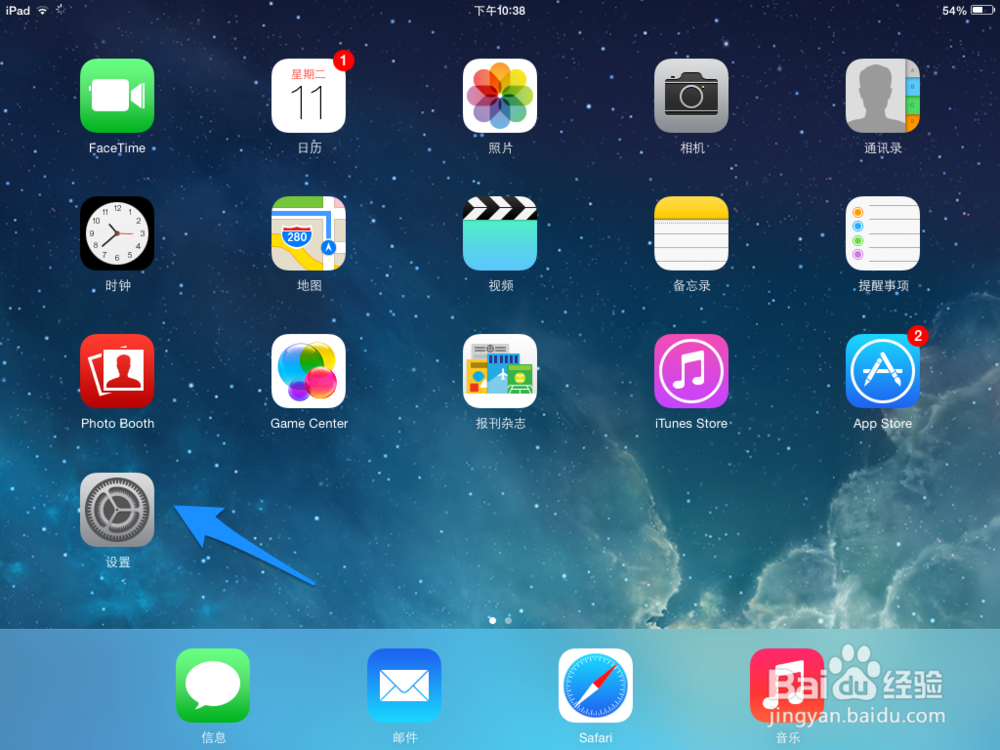This screenshot has width=1000, height=750.
Task: Open the Maps app (地图)
Action: [x=309, y=233]
